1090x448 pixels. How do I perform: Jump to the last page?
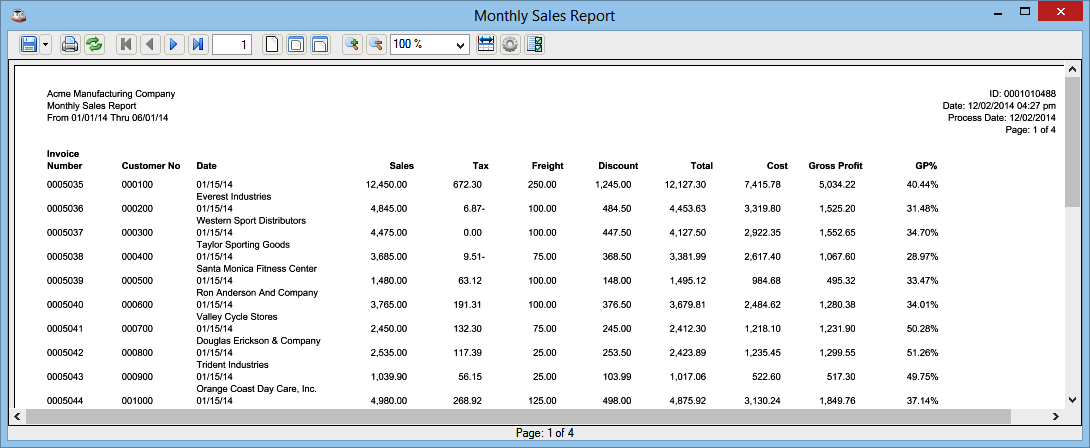pos(198,44)
